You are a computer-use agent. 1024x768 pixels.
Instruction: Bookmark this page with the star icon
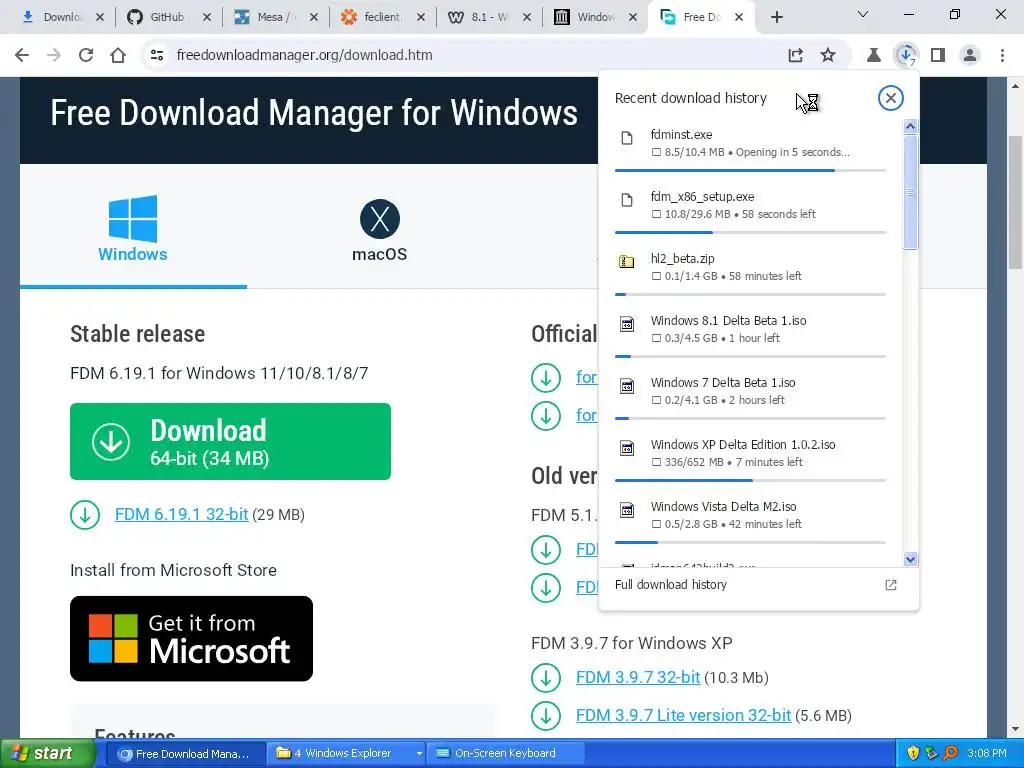pyautogui.click(x=828, y=56)
